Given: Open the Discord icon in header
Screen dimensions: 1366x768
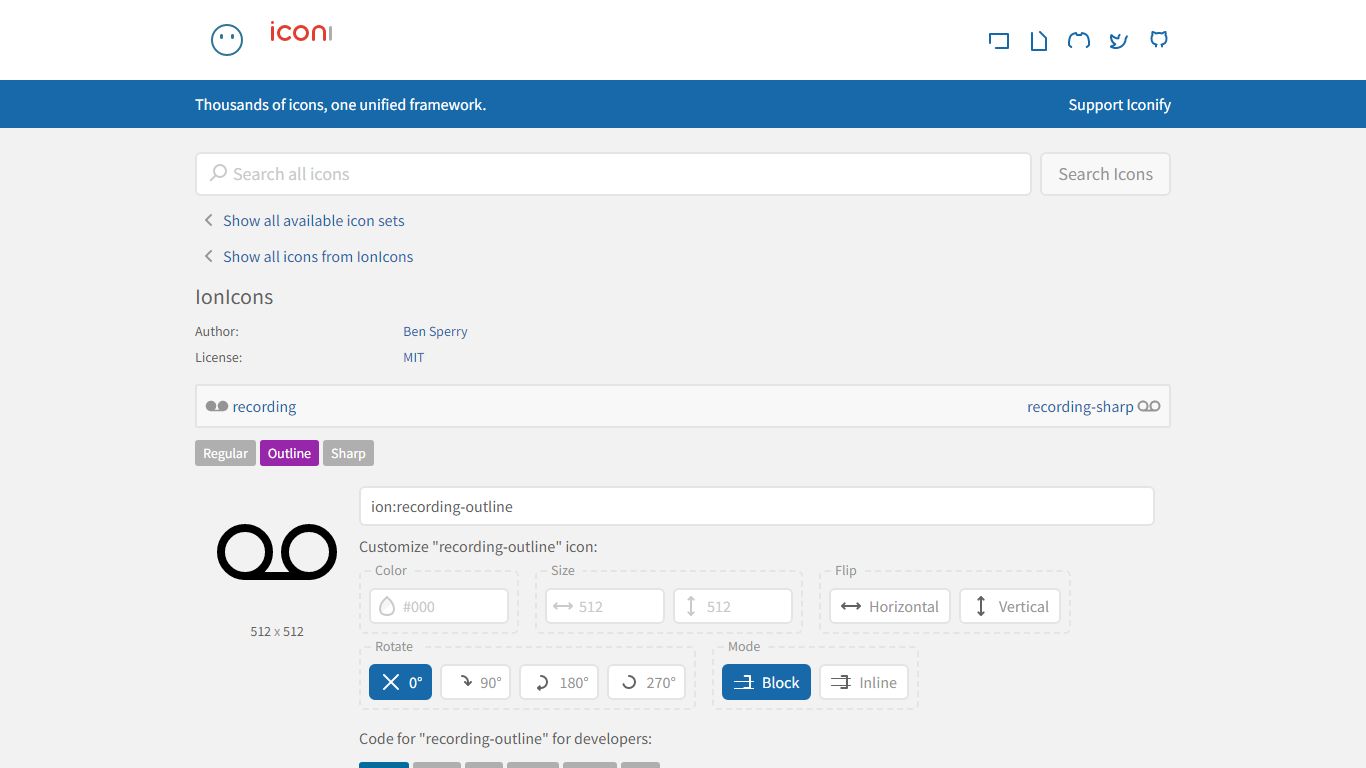Looking at the screenshot, I should click(1079, 40).
